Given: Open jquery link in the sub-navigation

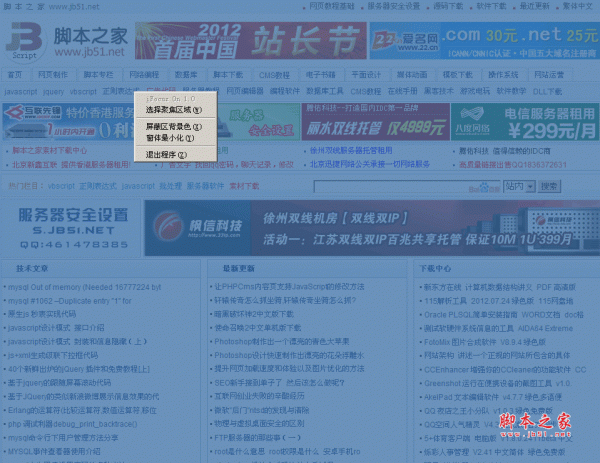Looking at the screenshot, I should point(54,92).
